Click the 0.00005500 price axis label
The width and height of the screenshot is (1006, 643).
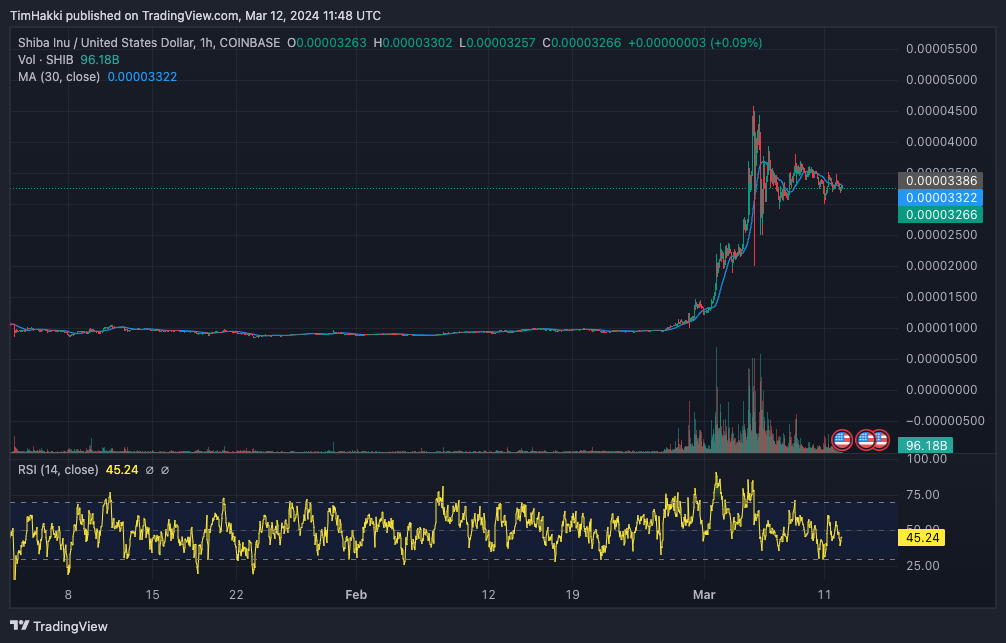[x=941, y=49]
